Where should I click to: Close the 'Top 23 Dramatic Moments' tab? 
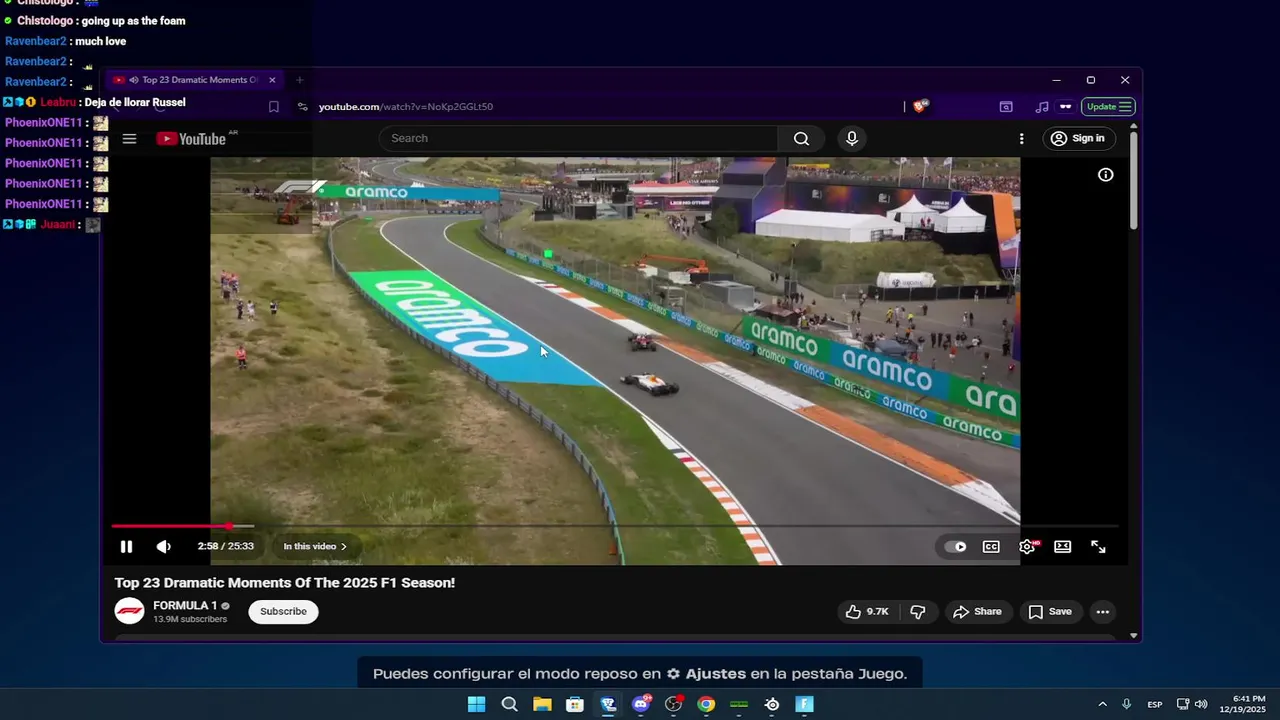click(272, 80)
